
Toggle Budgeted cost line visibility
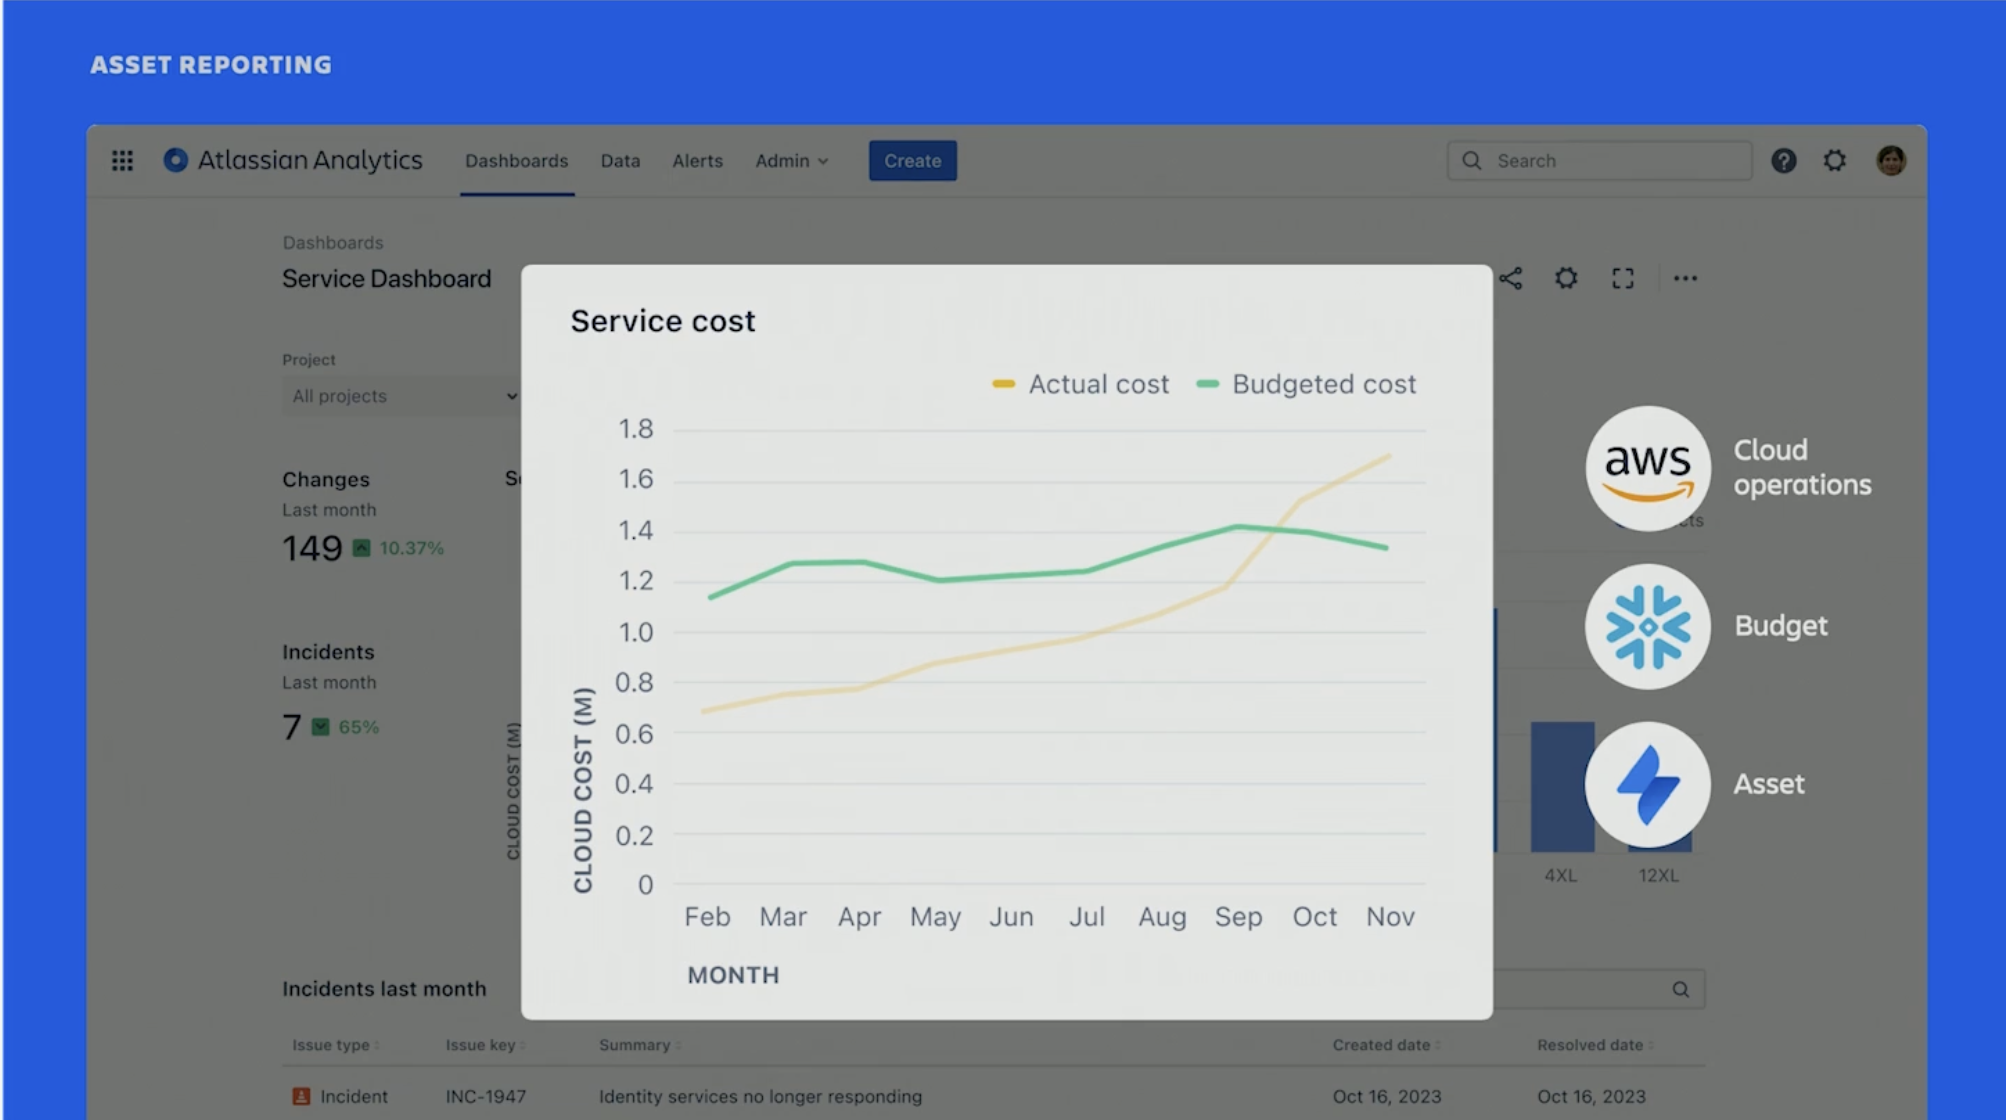[1324, 383]
